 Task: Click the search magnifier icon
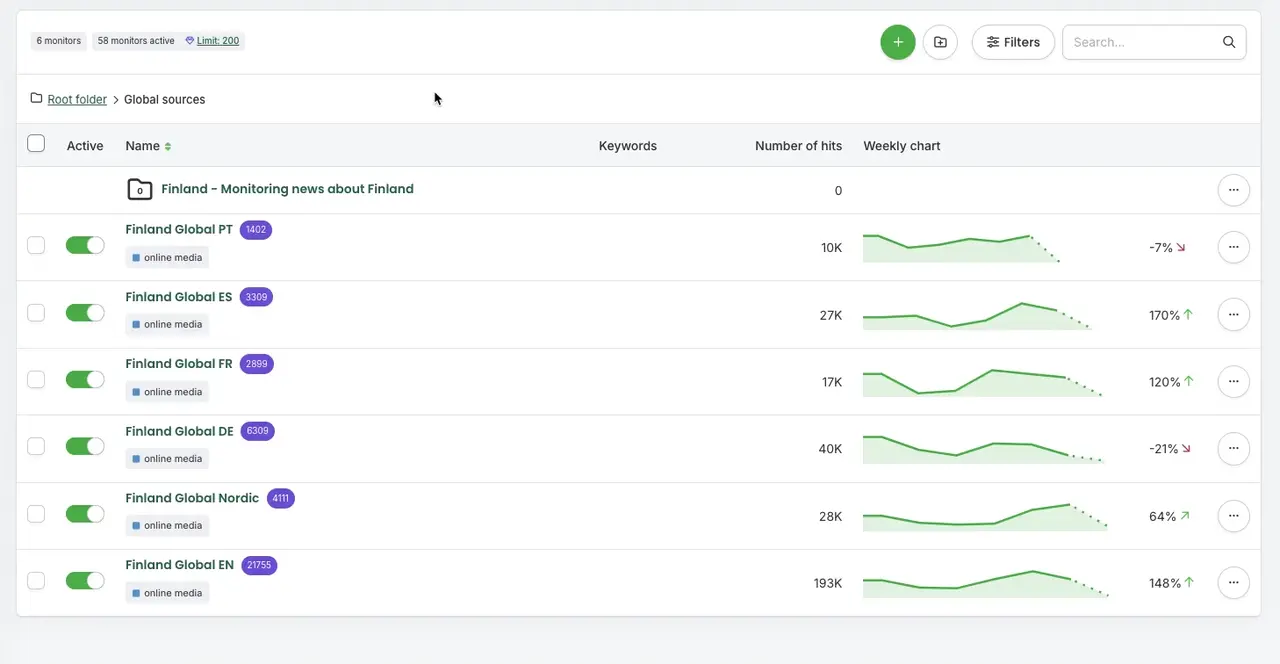click(x=1229, y=42)
